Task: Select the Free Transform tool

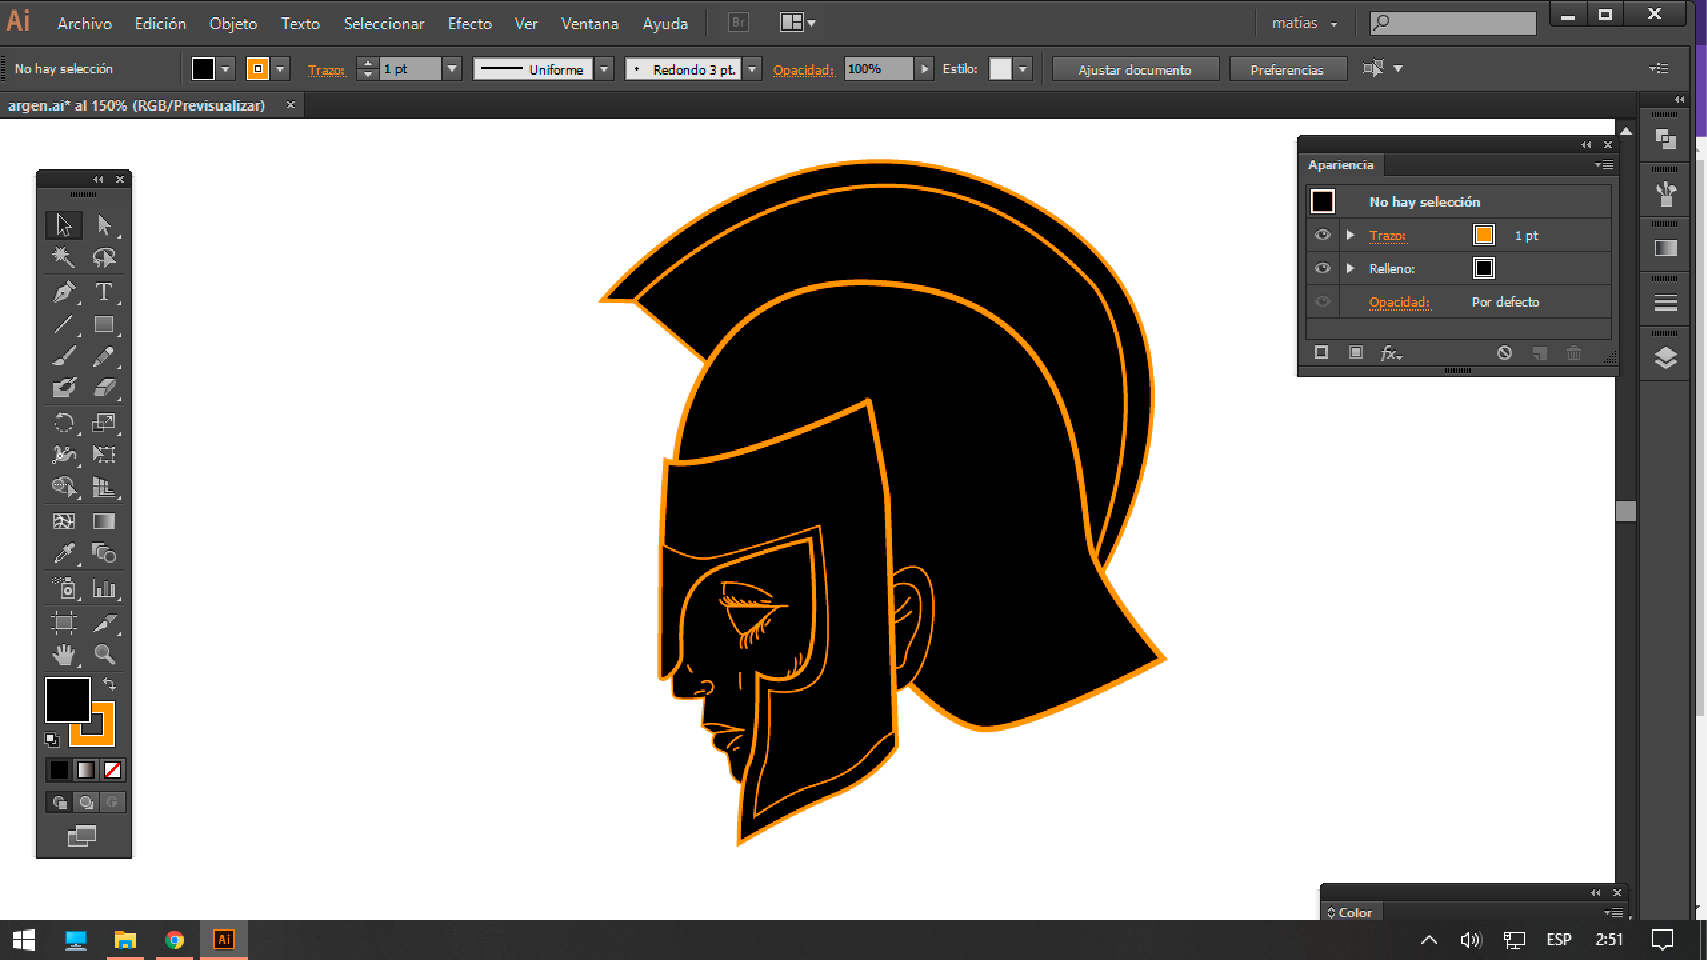Action: pos(104,454)
